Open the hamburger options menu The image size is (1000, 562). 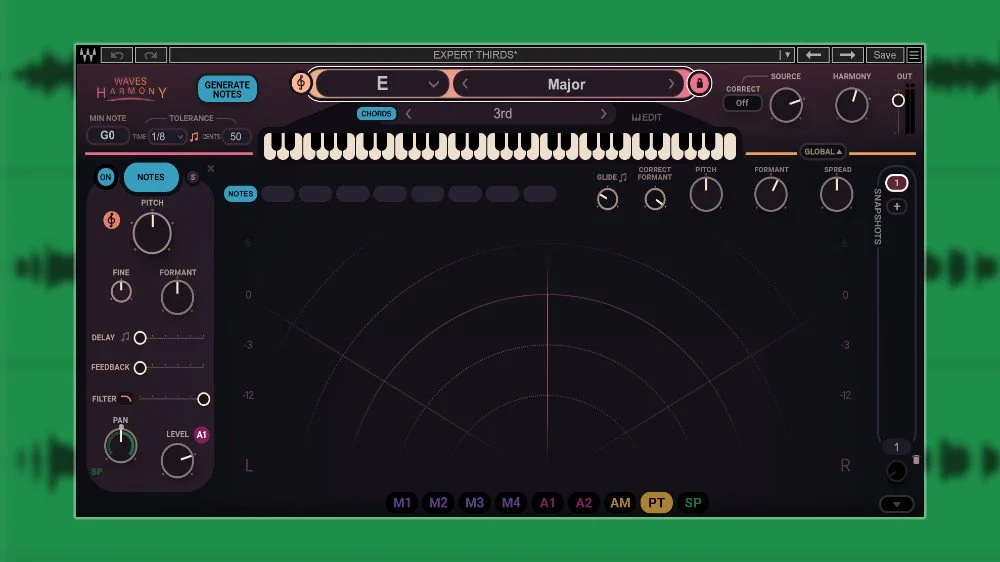pyautogui.click(x=914, y=55)
